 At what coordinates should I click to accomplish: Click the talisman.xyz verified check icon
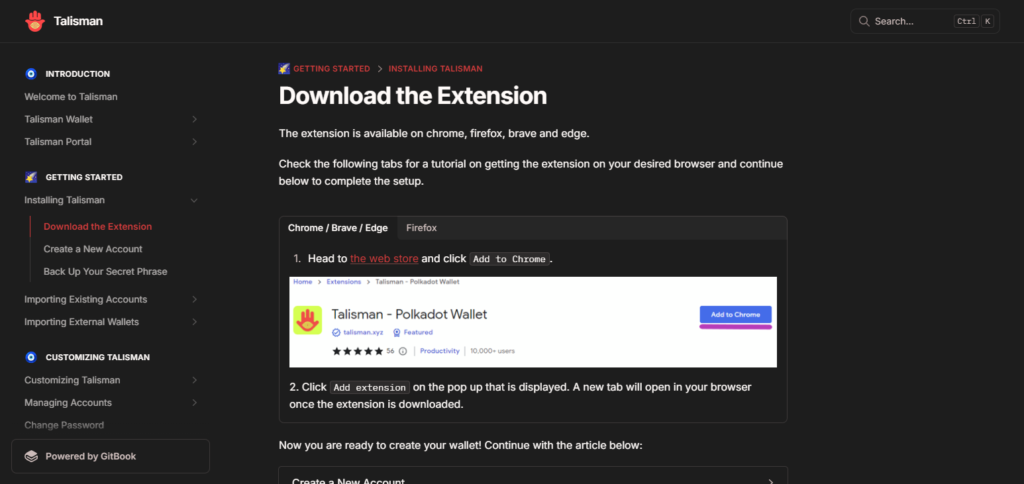coord(336,332)
